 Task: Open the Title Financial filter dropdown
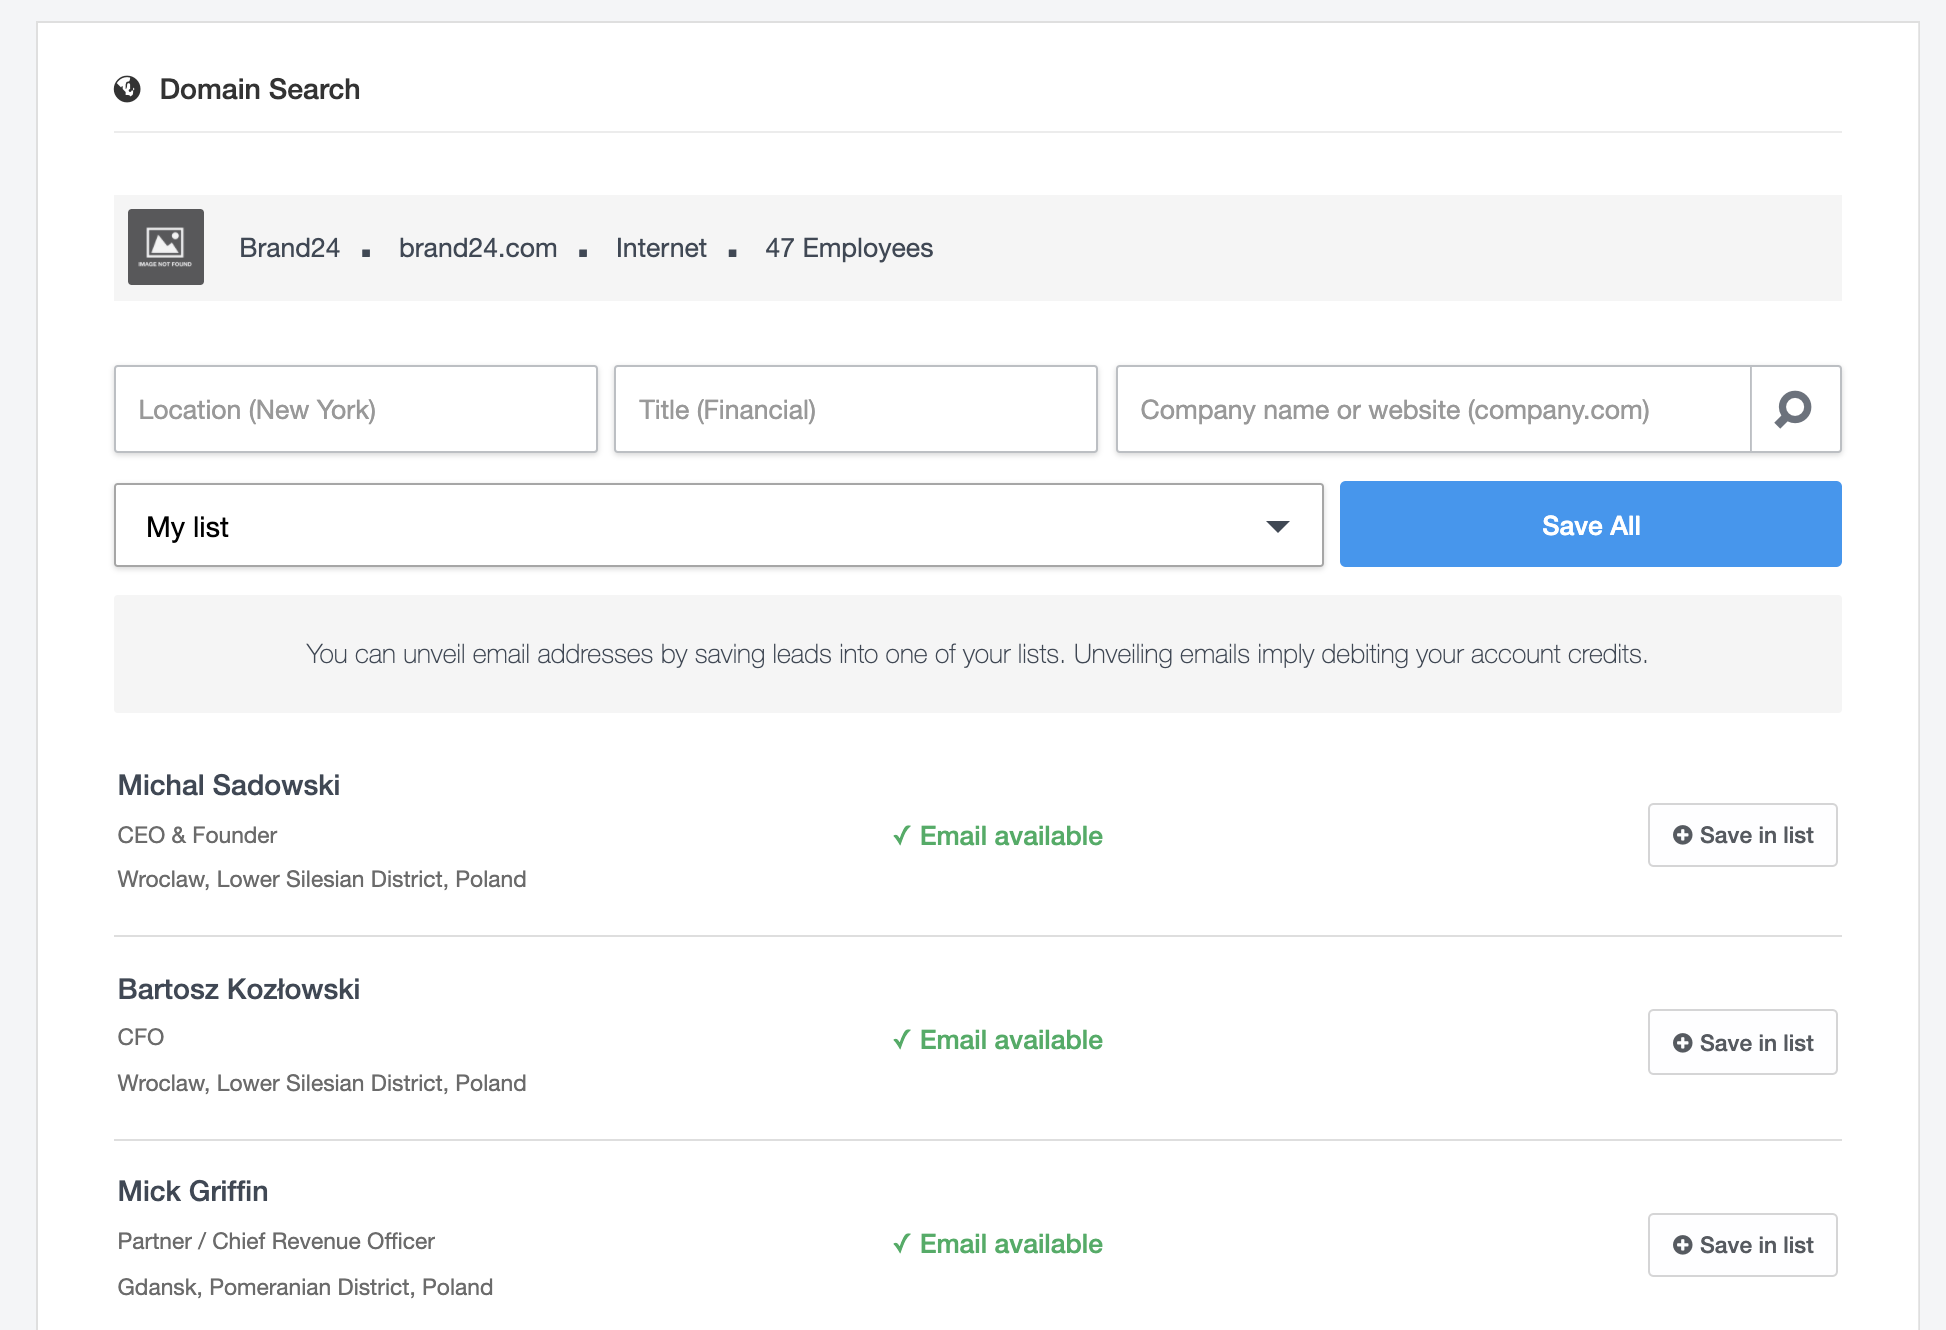(x=853, y=410)
